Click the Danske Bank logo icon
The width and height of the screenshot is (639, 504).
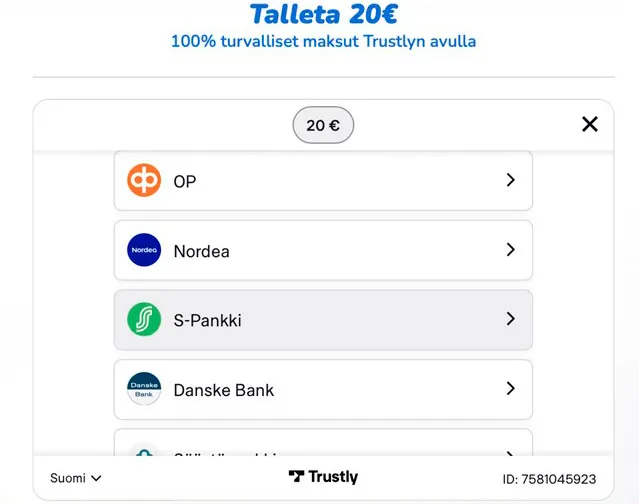pos(144,389)
